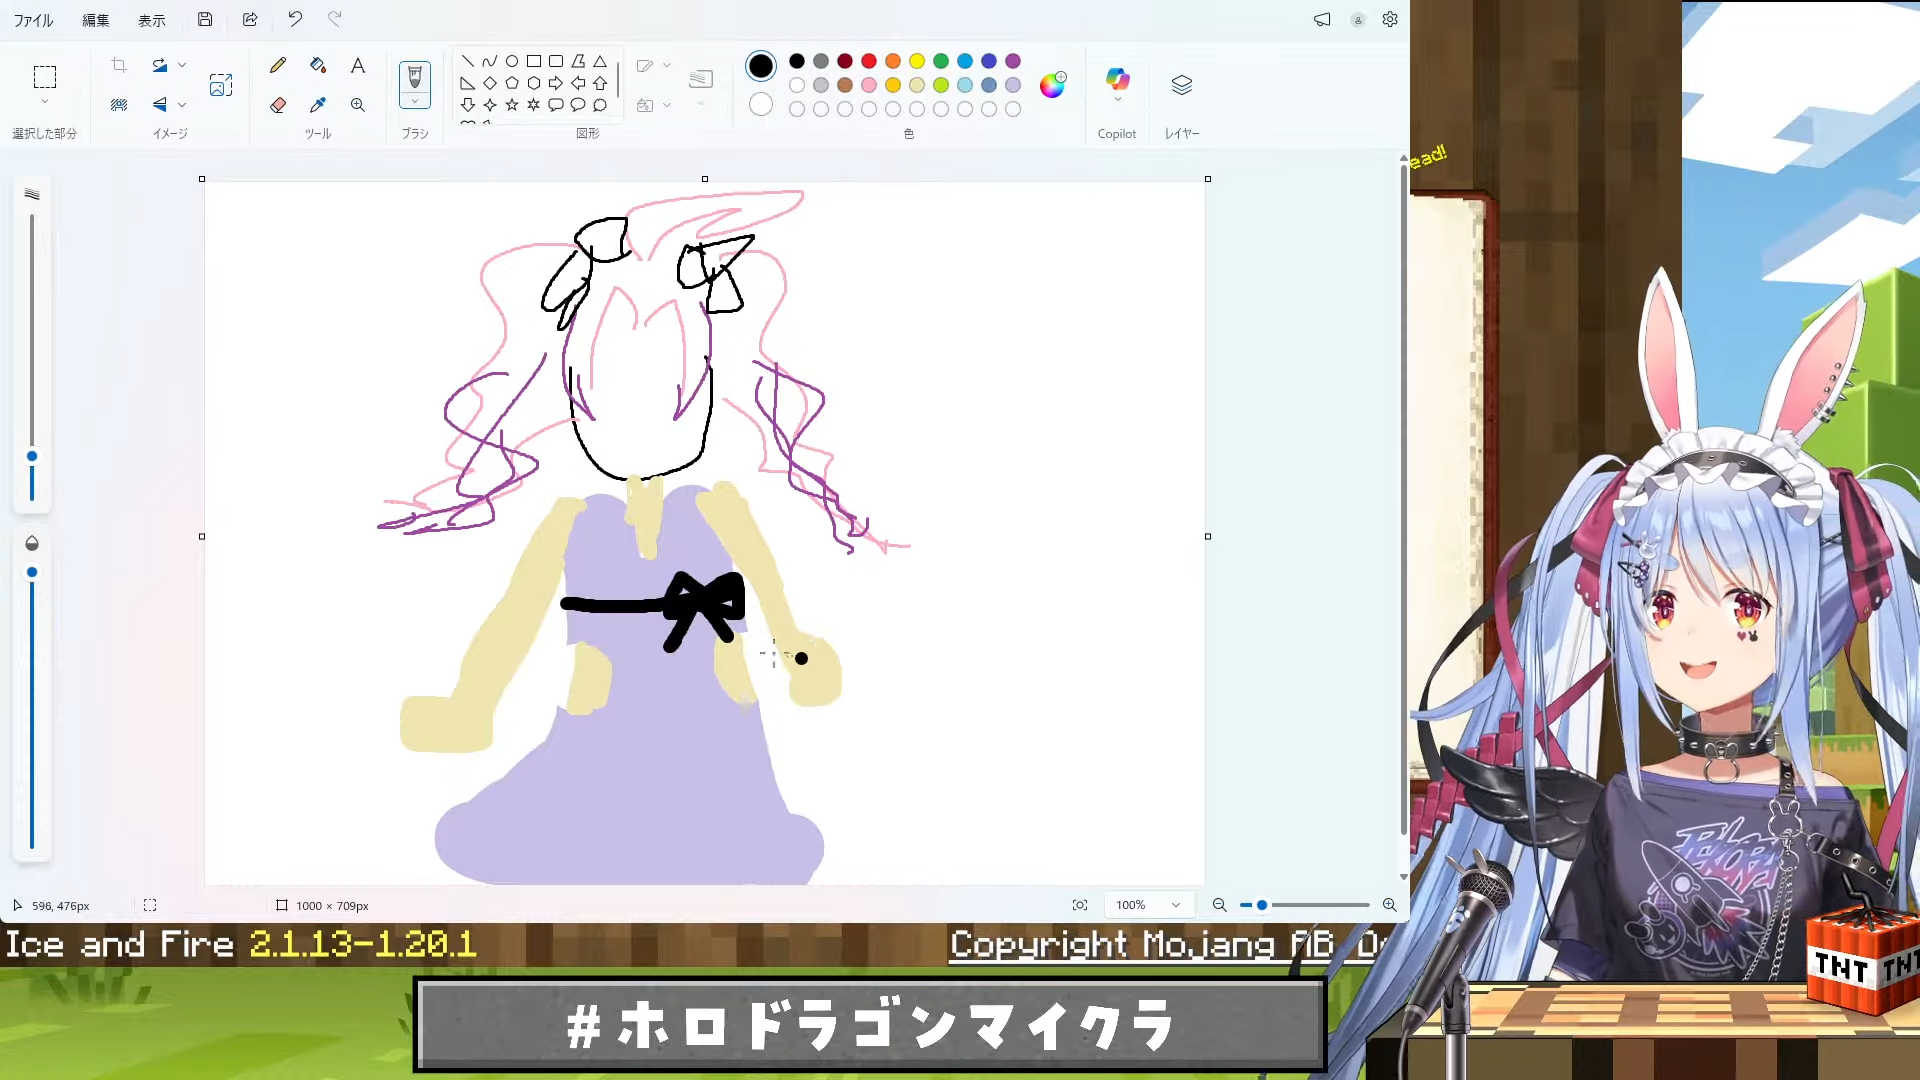Click the Magnifier zoom tool
Screen dimensions: 1920x1080
(357, 105)
